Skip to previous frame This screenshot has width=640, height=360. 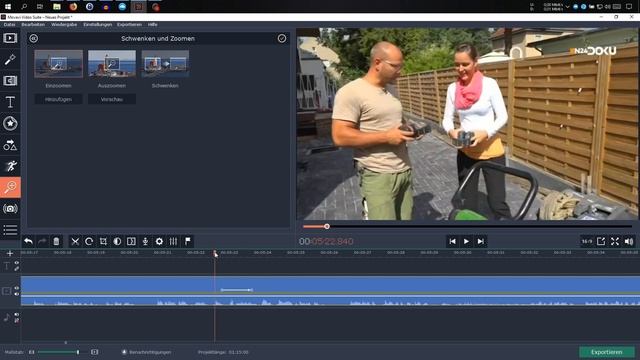pos(452,241)
